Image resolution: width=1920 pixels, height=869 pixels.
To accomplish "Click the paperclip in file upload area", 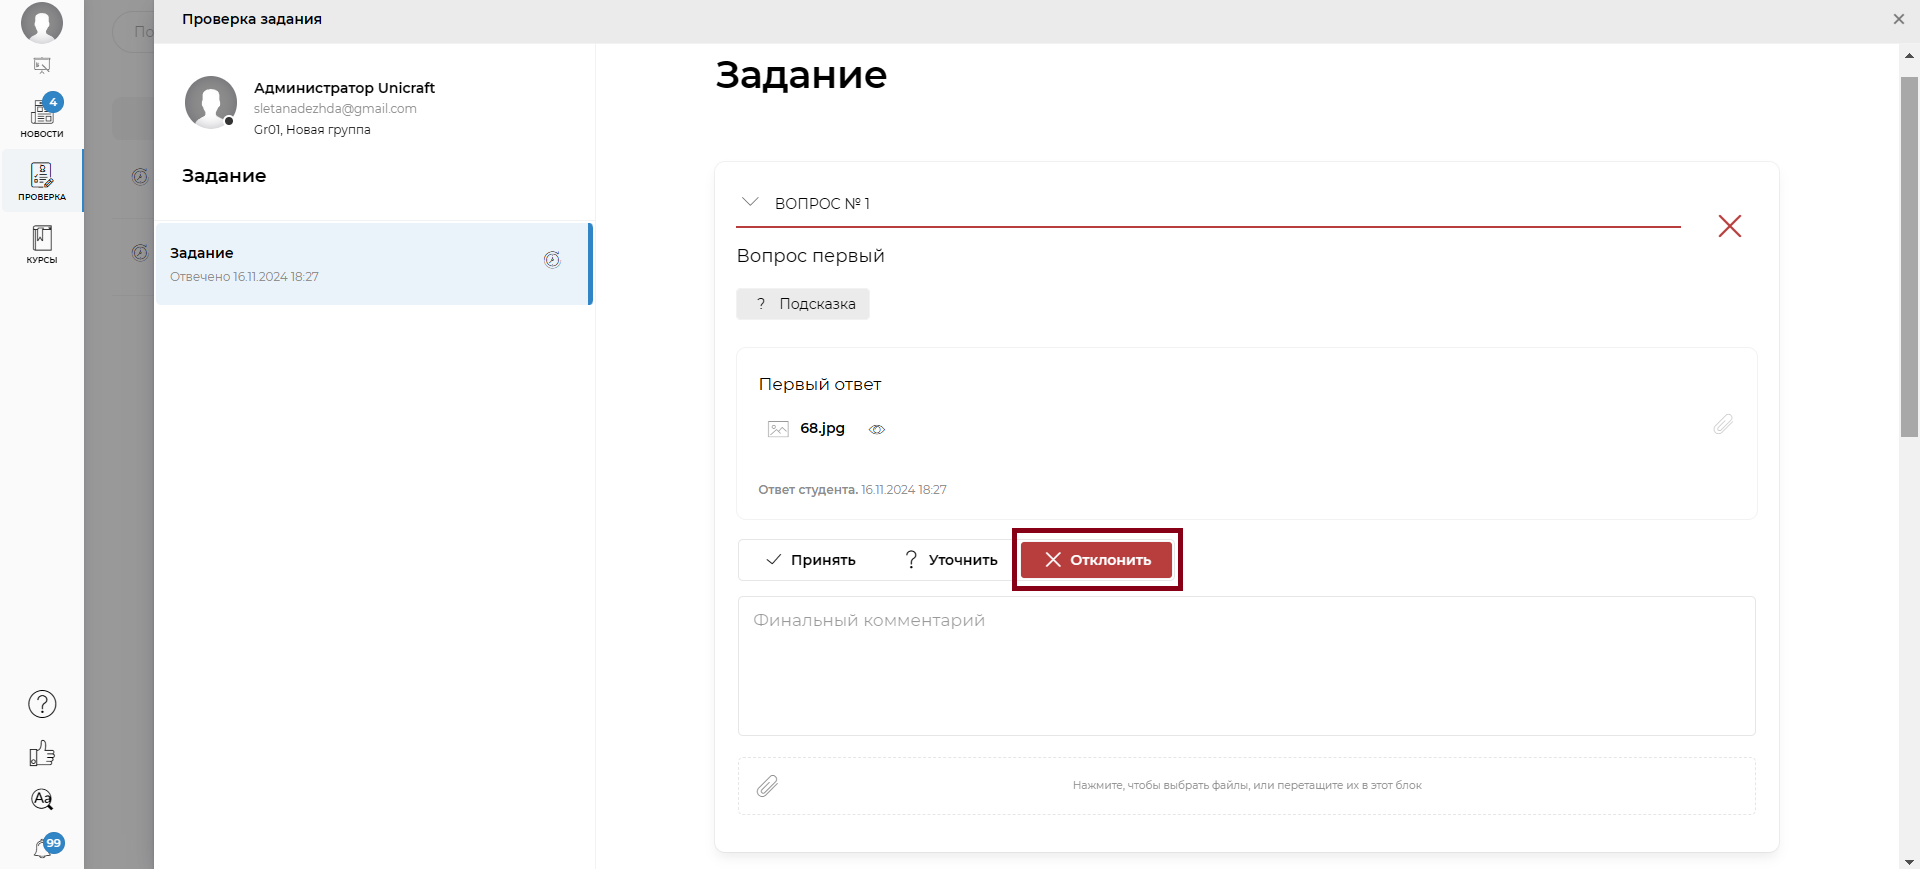I will [x=767, y=786].
